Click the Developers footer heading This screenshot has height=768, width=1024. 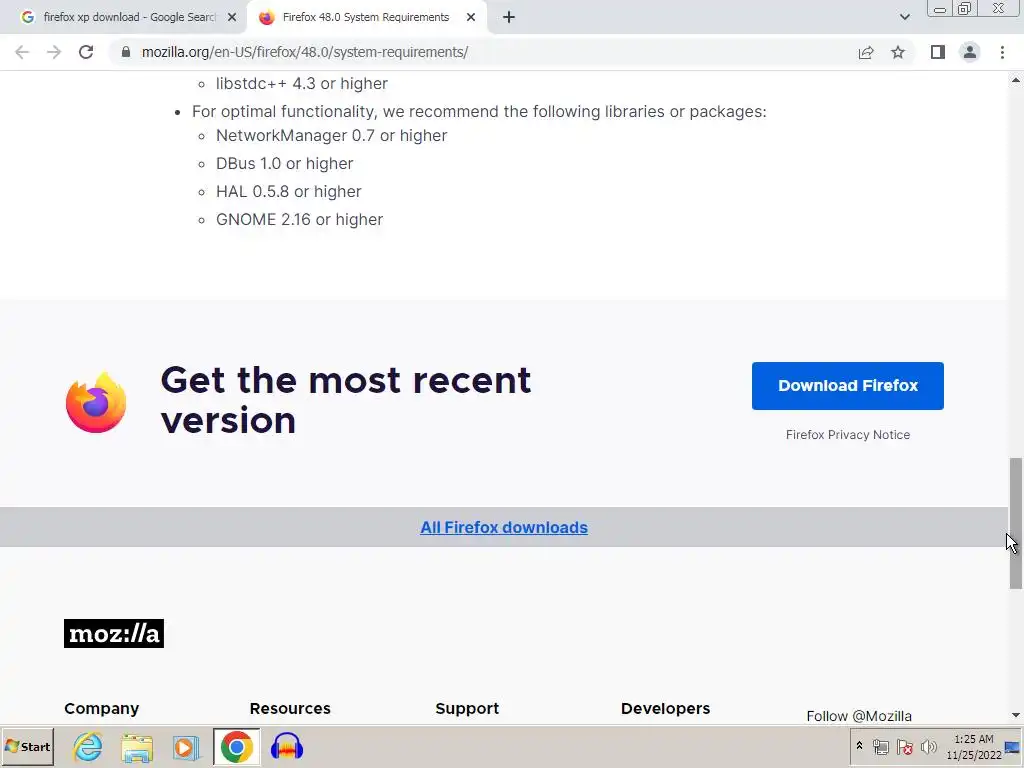(x=665, y=709)
